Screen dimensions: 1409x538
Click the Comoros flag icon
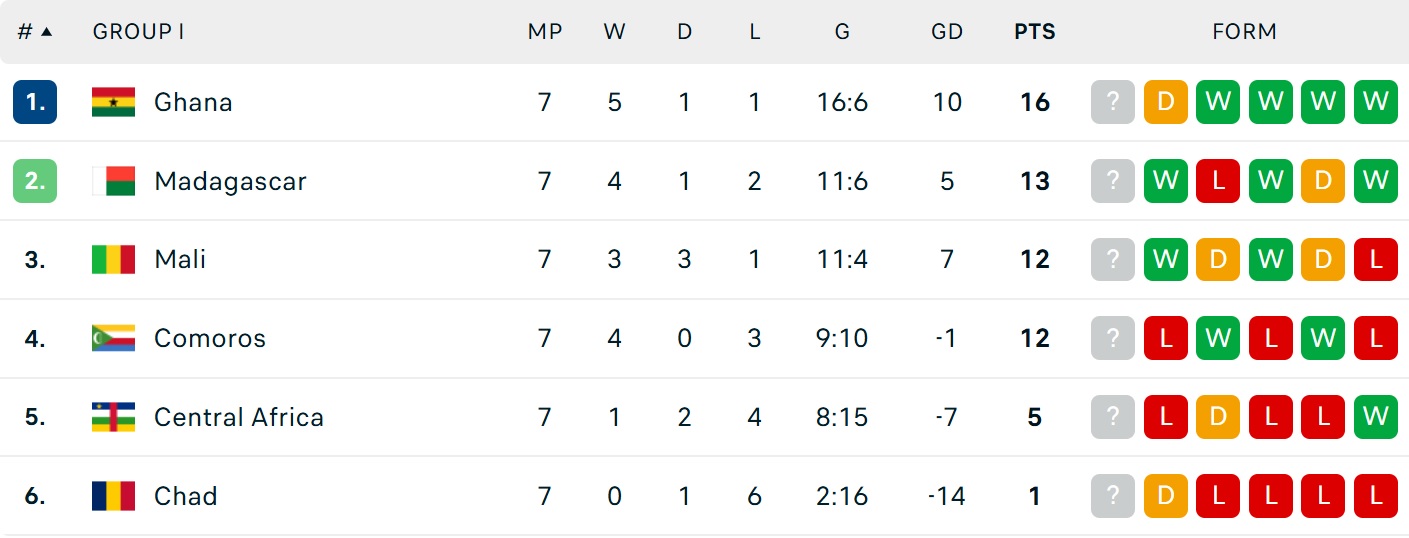(113, 338)
